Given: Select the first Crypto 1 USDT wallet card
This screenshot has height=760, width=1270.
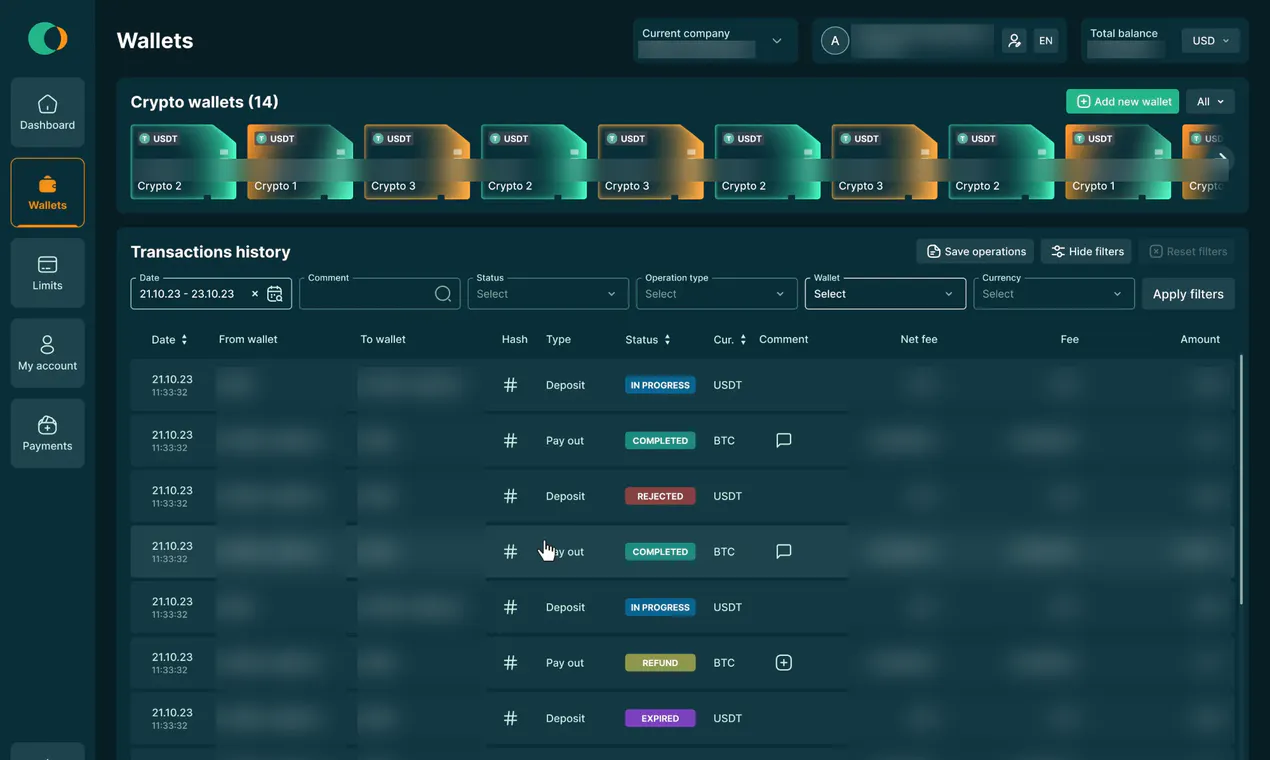Looking at the screenshot, I should coord(300,162).
